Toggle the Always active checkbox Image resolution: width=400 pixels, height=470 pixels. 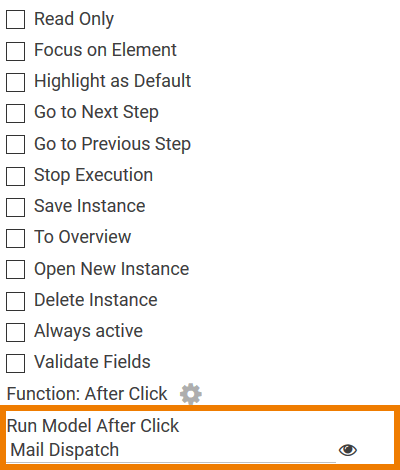coord(15,332)
